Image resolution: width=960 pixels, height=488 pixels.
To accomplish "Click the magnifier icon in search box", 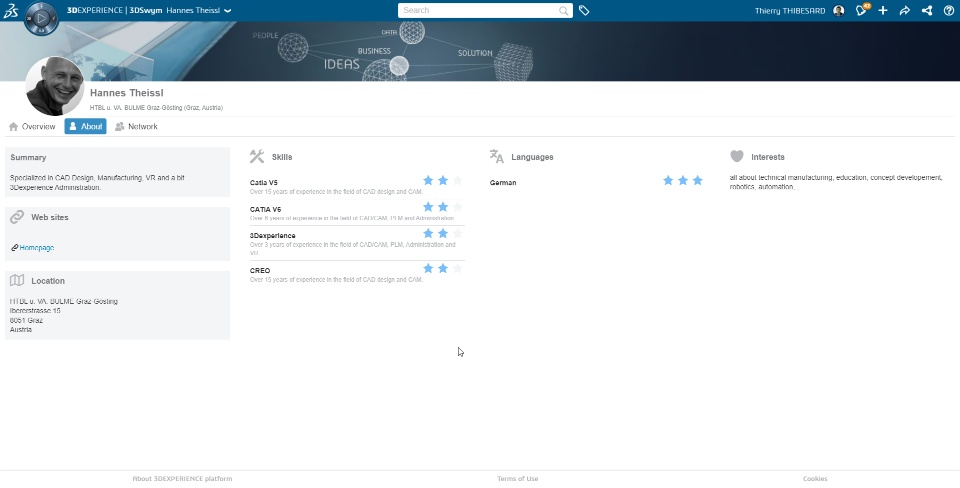I will click(x=563, y=10).
